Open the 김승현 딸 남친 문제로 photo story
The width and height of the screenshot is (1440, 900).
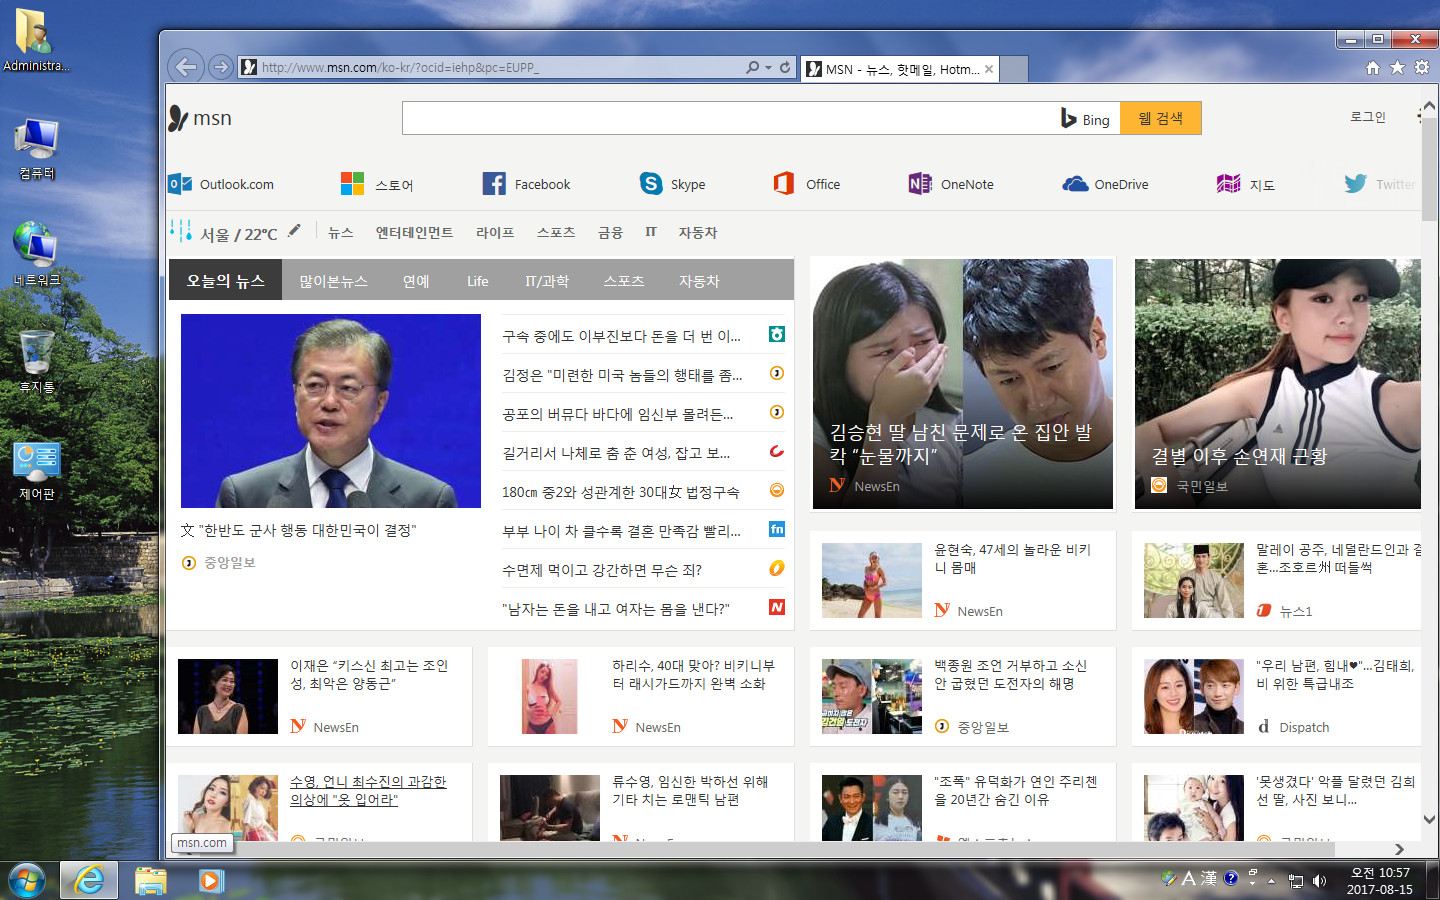coord(962,384)
